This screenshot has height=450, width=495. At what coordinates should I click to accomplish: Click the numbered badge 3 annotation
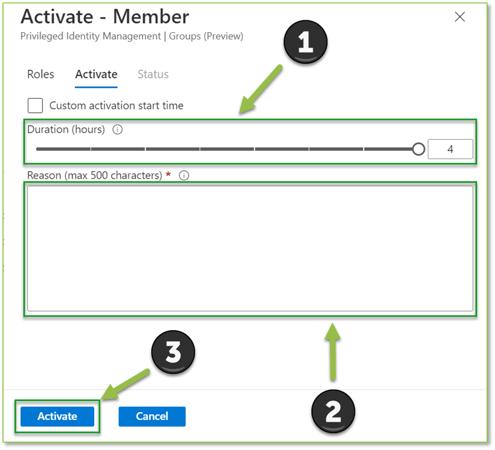(x=173, y=352)
